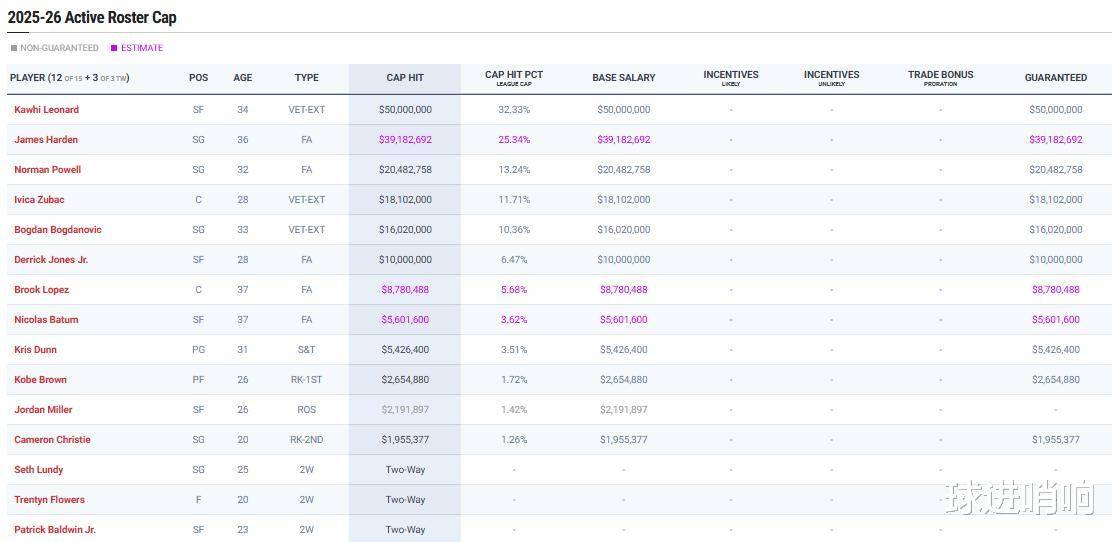Open Jordan Miller's player link
1116x542 pixels.
(x=43, y=410)
